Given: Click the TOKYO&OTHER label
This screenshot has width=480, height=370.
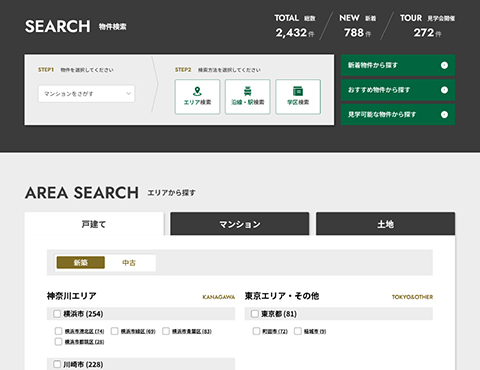Looking at the screenshot, I should click(412, 297).
